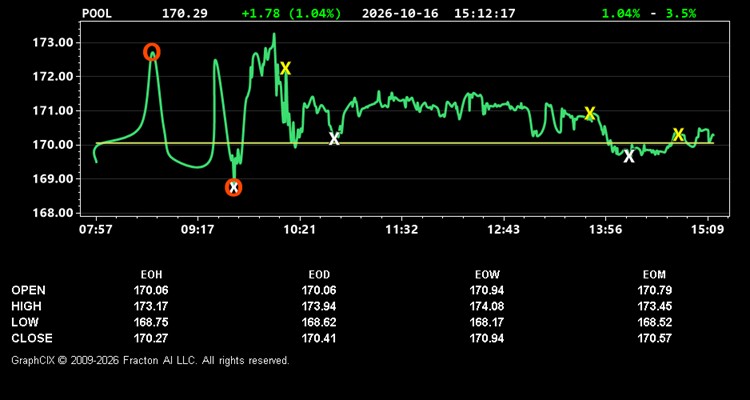Click the 15:09 time axis label

[707, 230]
